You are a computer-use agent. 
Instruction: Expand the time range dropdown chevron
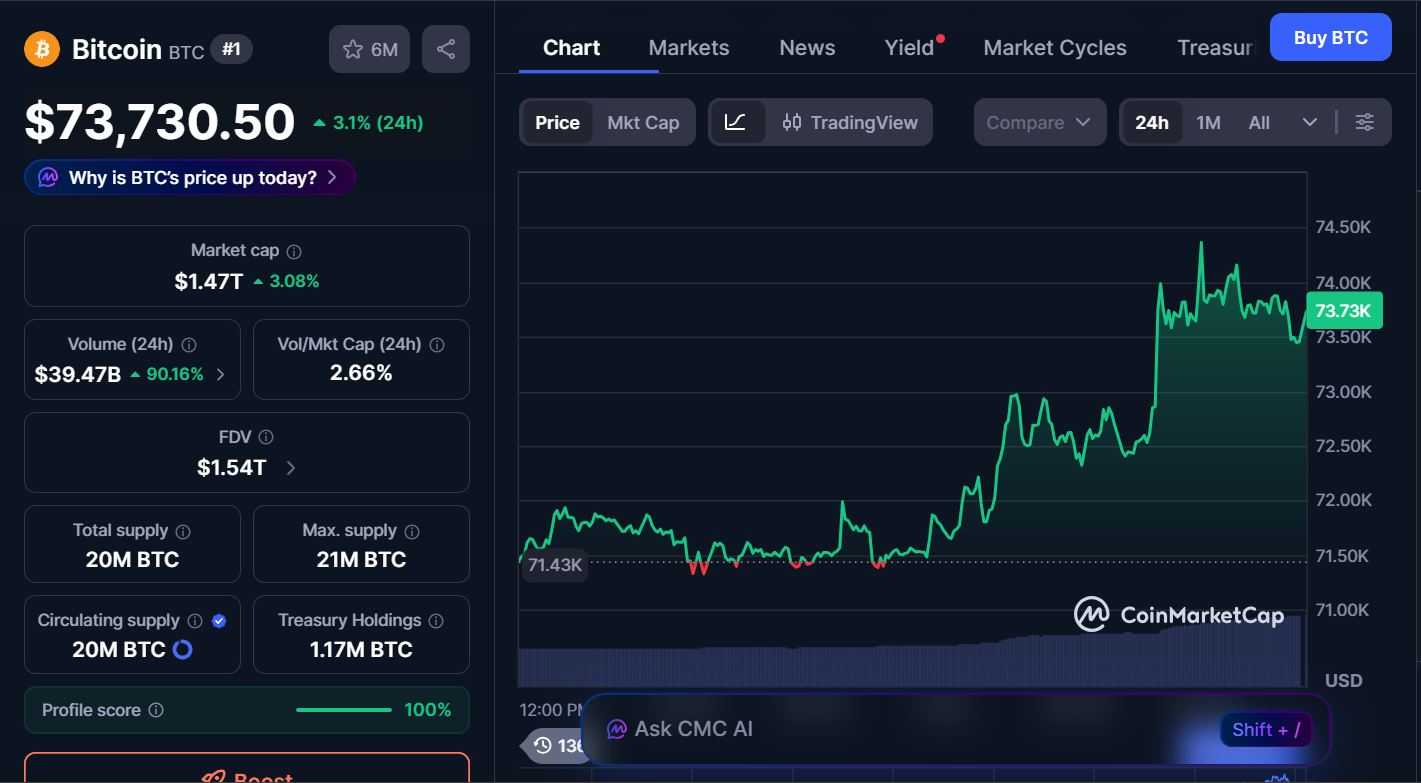pos(1311,122)
